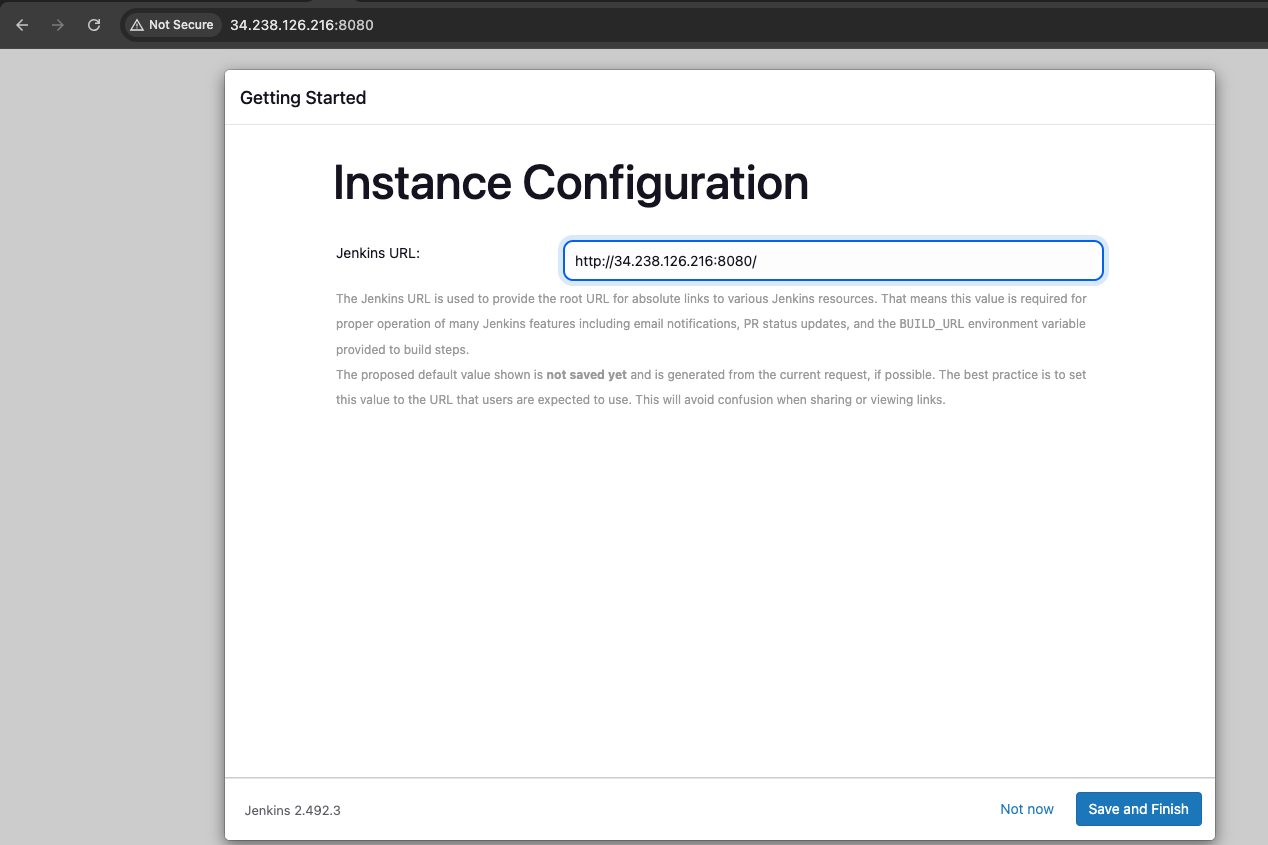The image size is (1268, 845).
Task: Skip setup with the Not now link
Action: tap(1027, 809)
